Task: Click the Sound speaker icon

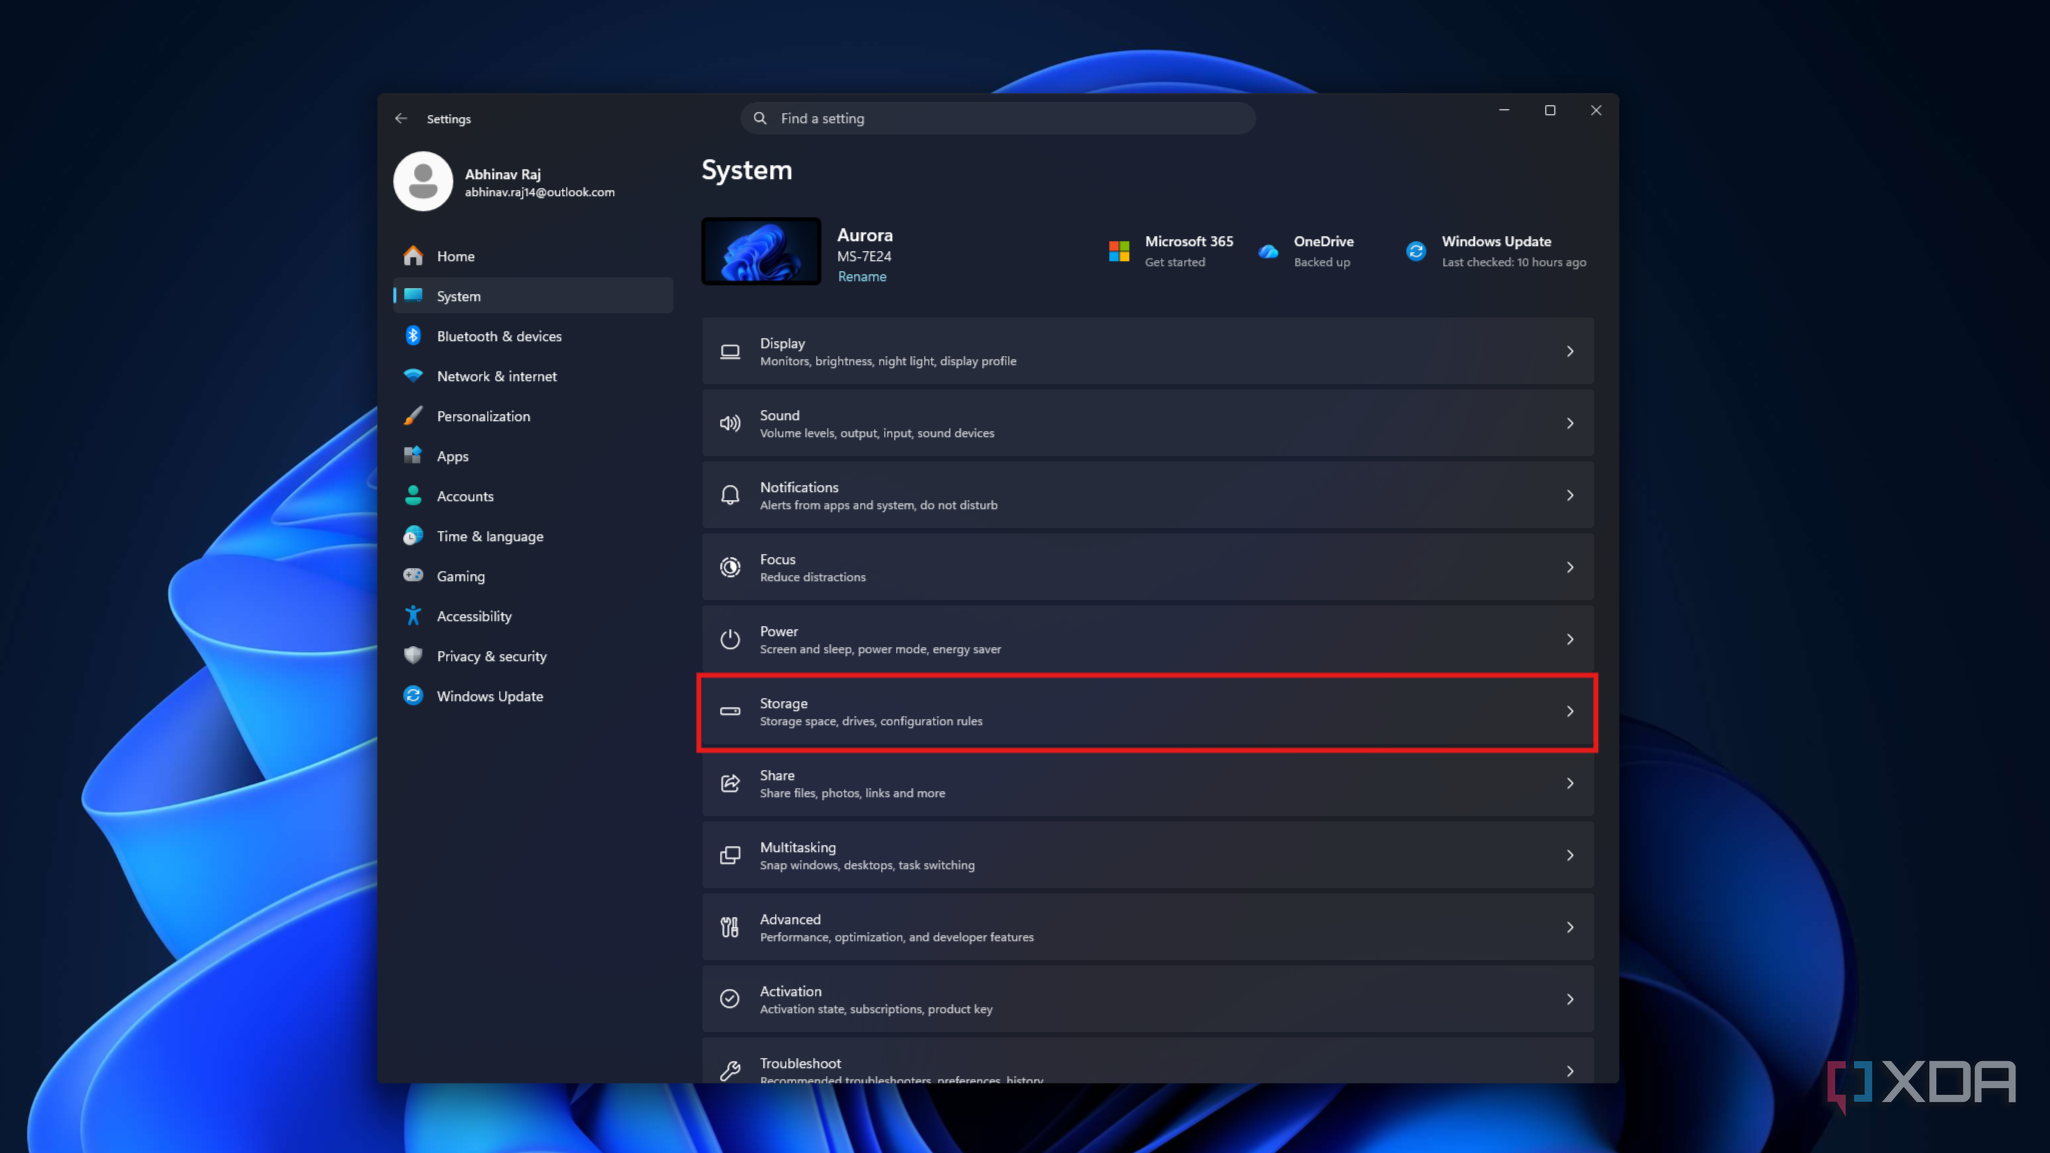Action: point(730,424)
